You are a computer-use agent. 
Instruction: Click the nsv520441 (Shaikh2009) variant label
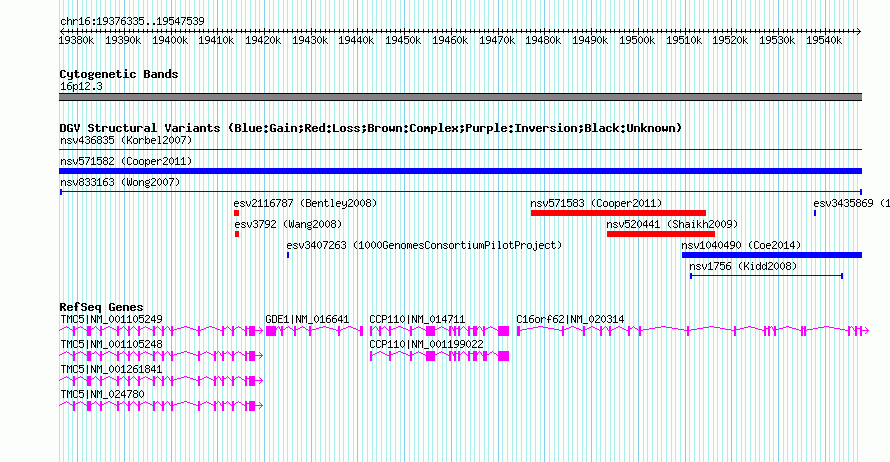click(672, 224)
